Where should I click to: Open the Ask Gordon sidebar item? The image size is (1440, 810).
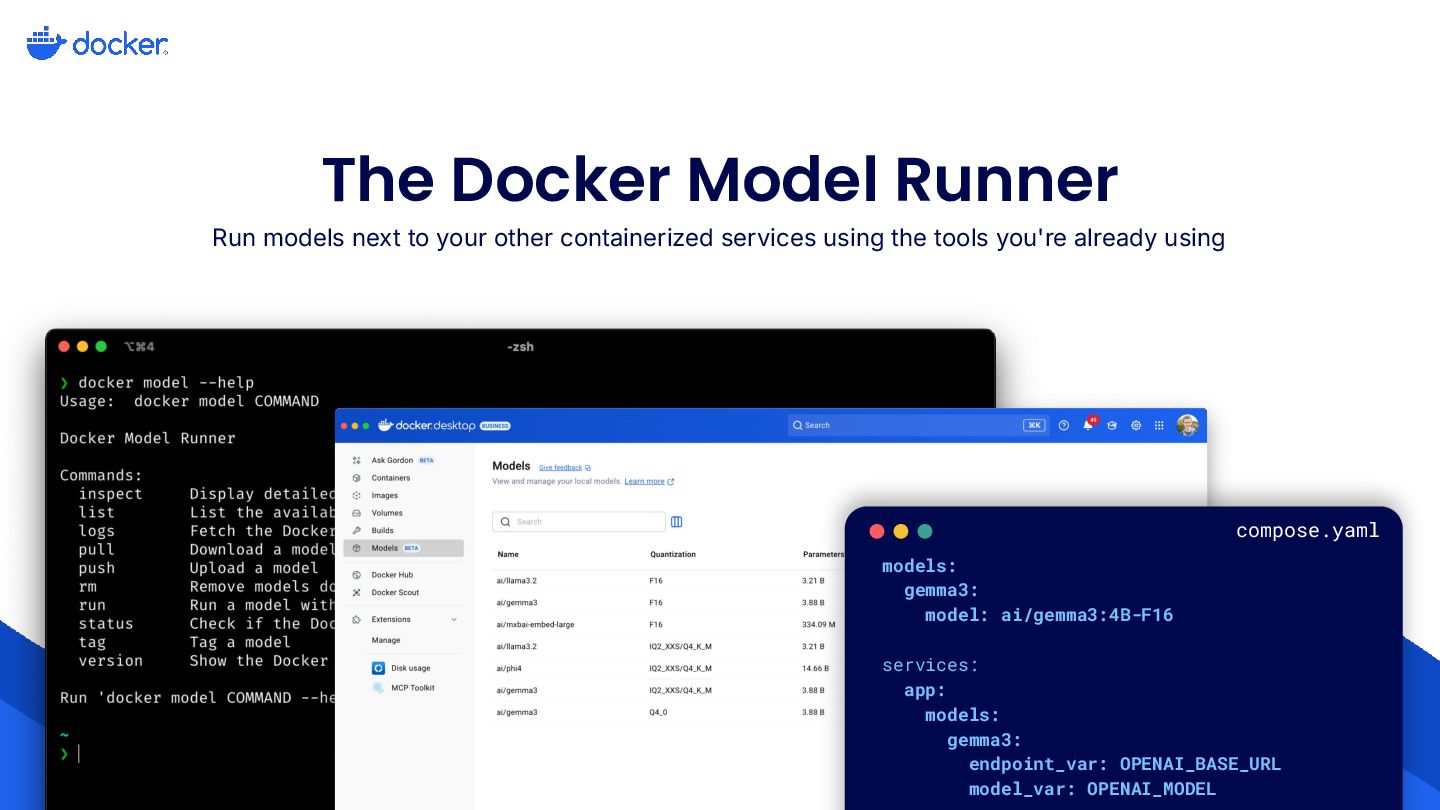394,460
